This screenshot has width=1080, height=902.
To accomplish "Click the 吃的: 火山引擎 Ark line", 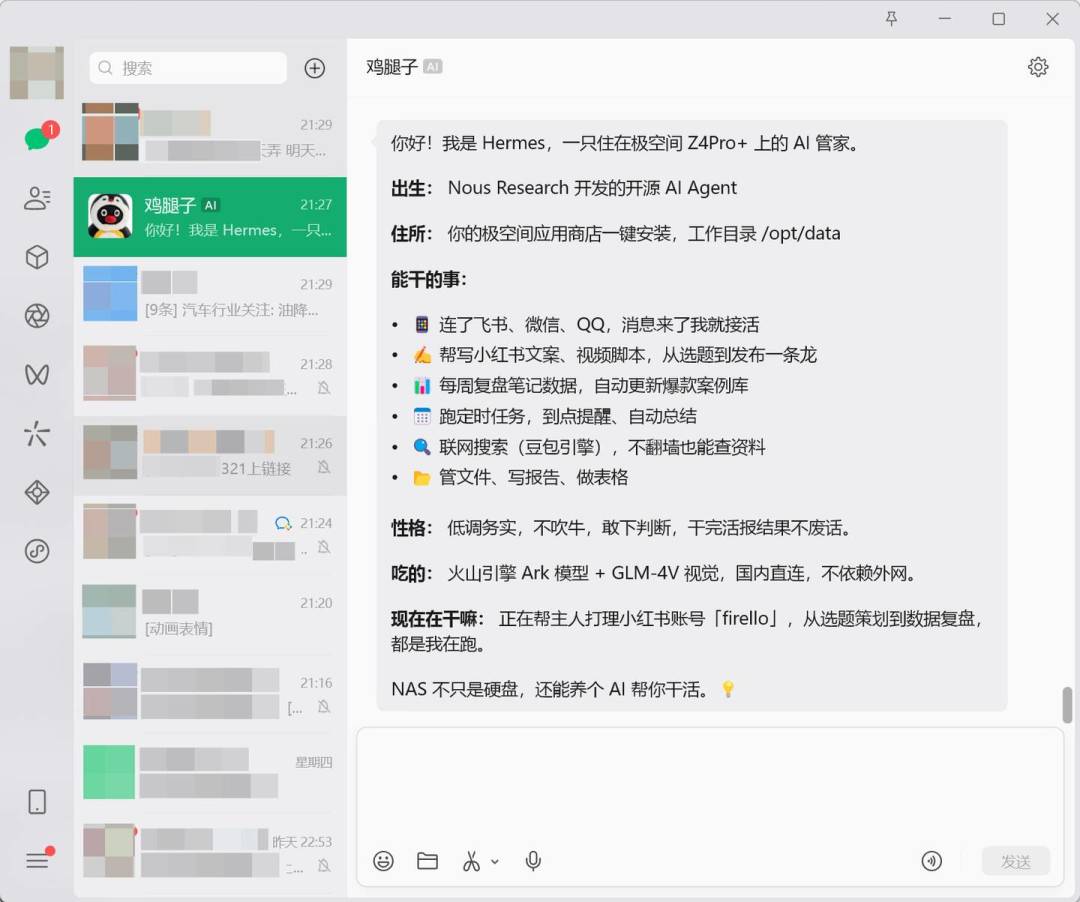I will tap(654, 574).
